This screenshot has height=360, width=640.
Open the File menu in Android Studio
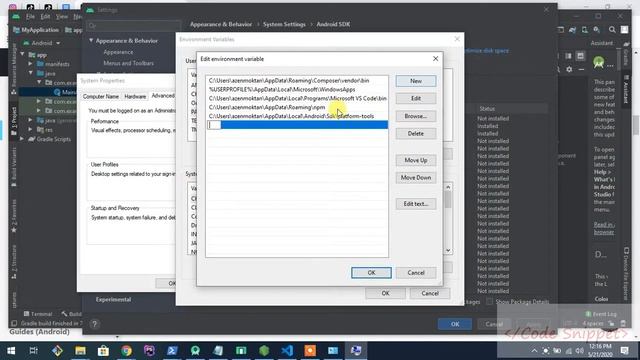point(30,16)
